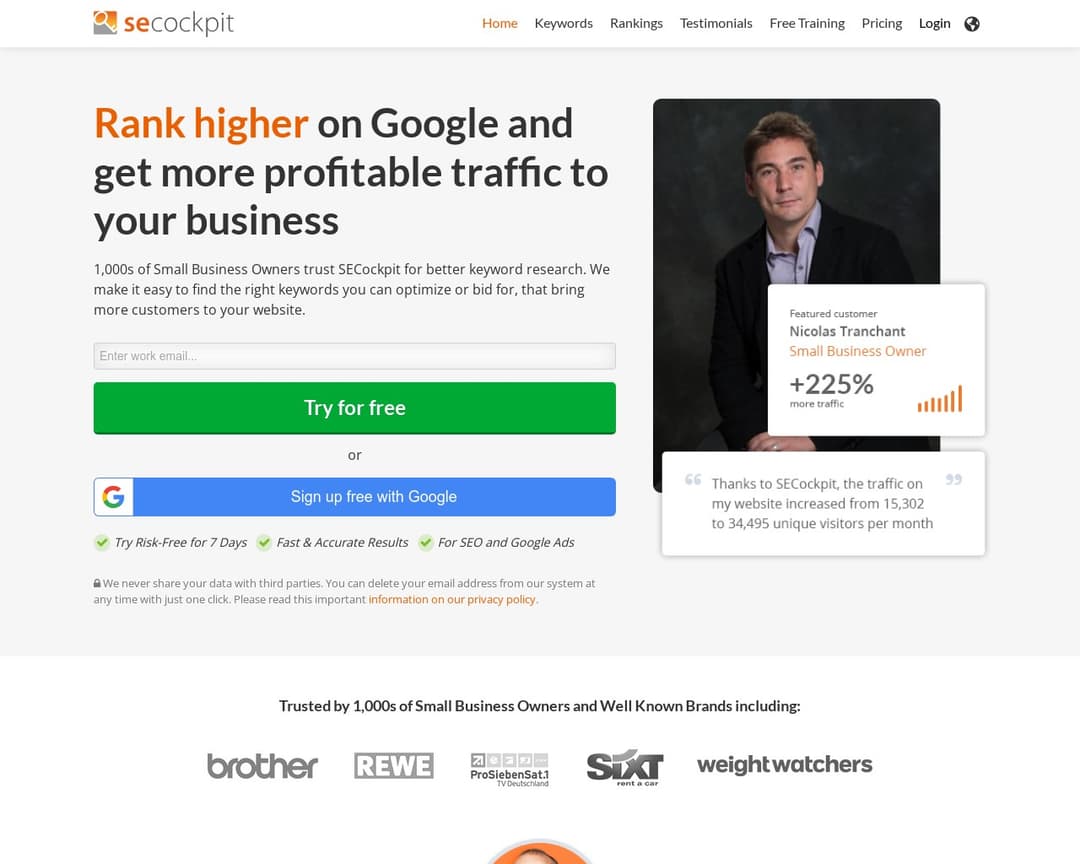This screenshot has width=1080, height=864.
Task: Open the privacy policy information link
Action: (x=452, y=599)
